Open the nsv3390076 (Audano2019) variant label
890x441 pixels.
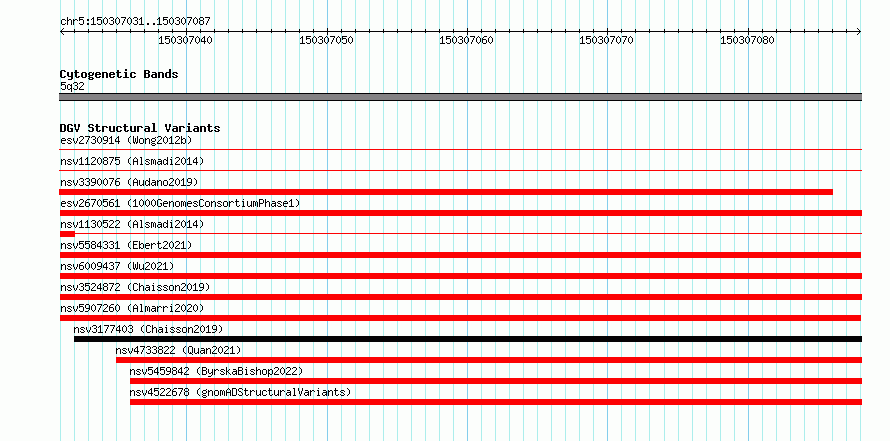[x=129, y=182]
